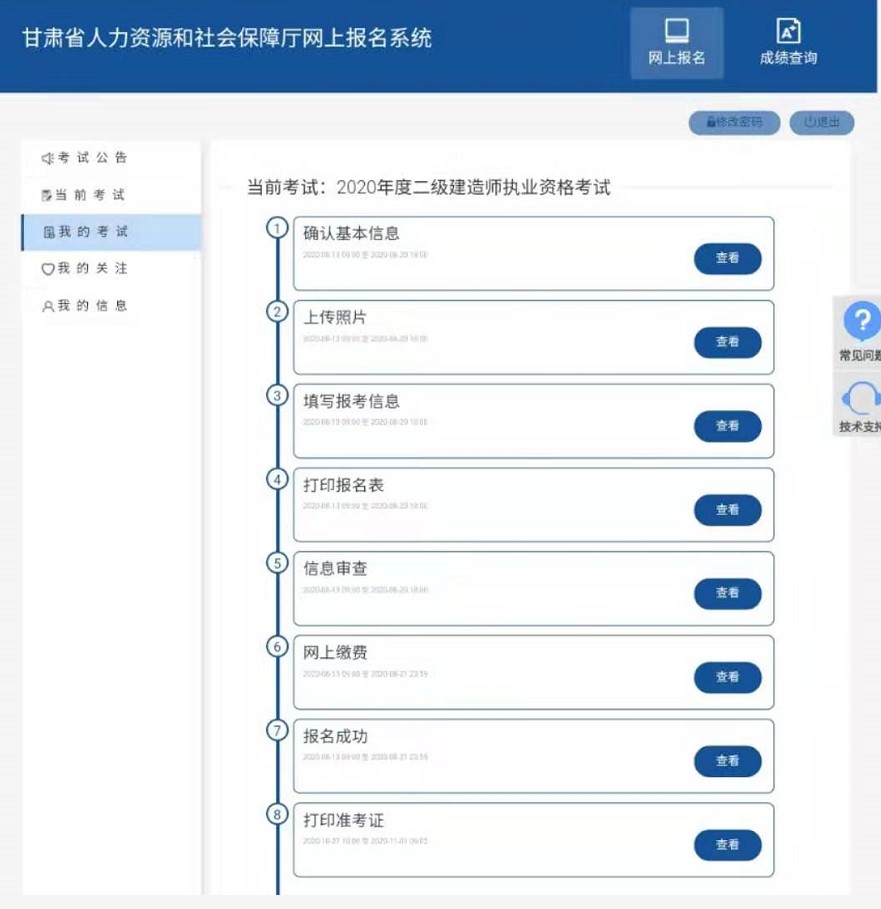This screenshot has height=909, width=881.
Task: Click the 网上报名 monitor icon
Action: coord(676,33)
